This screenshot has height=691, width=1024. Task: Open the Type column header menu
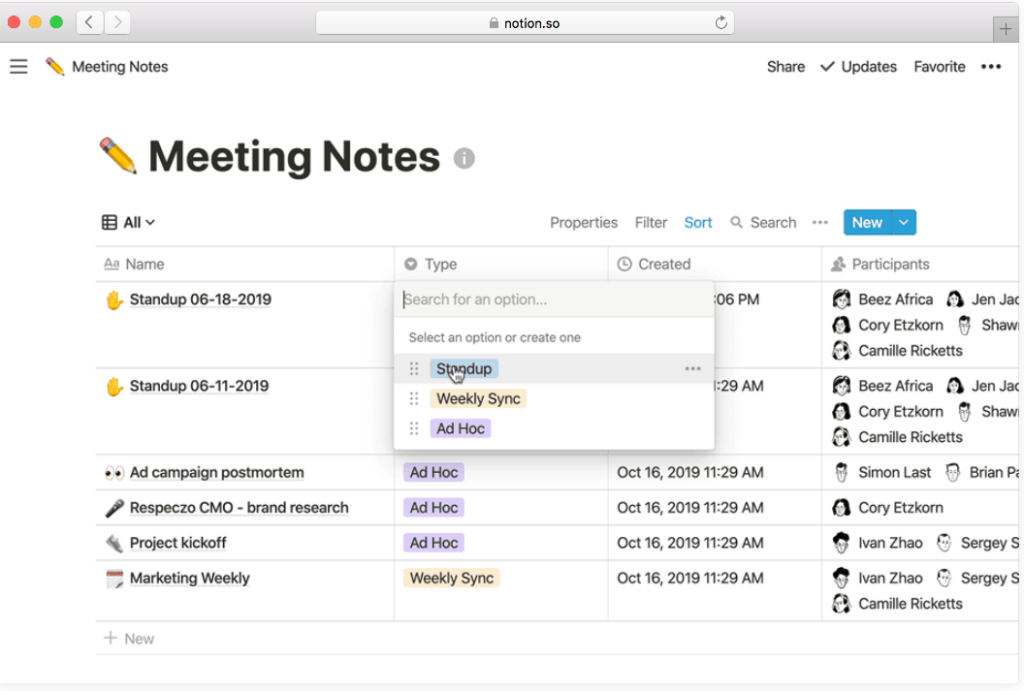(501, 264)
